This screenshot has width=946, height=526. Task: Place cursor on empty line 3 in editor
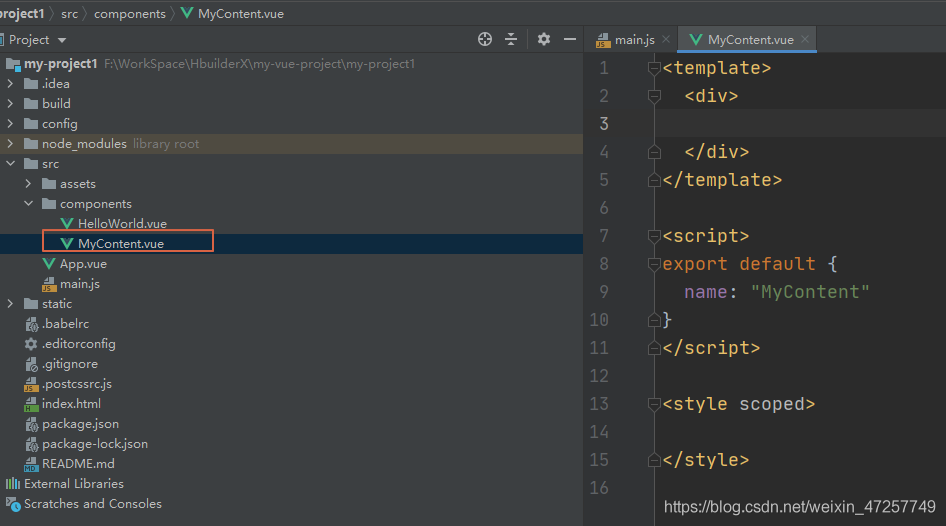coord(802,124)
